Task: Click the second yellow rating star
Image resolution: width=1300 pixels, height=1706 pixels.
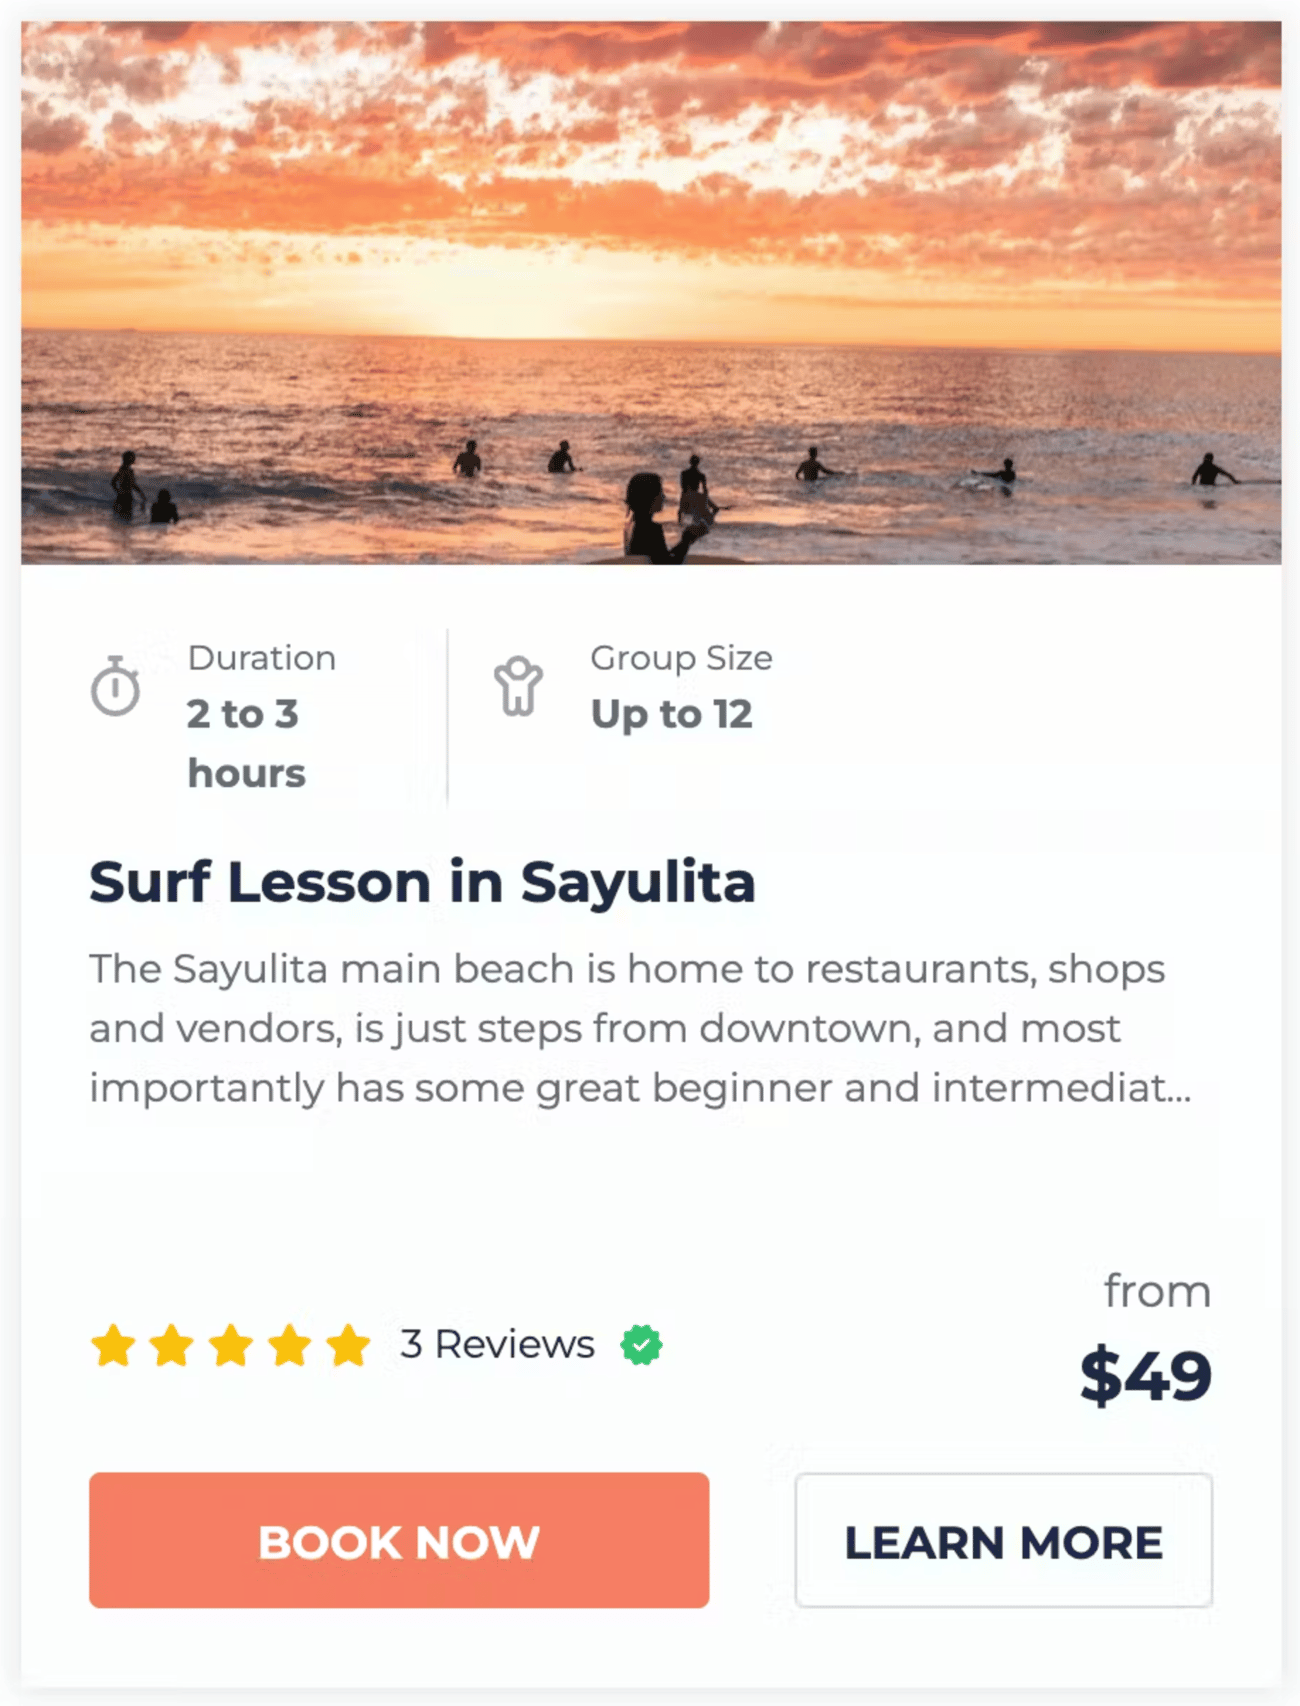Action: (172, 1345)
